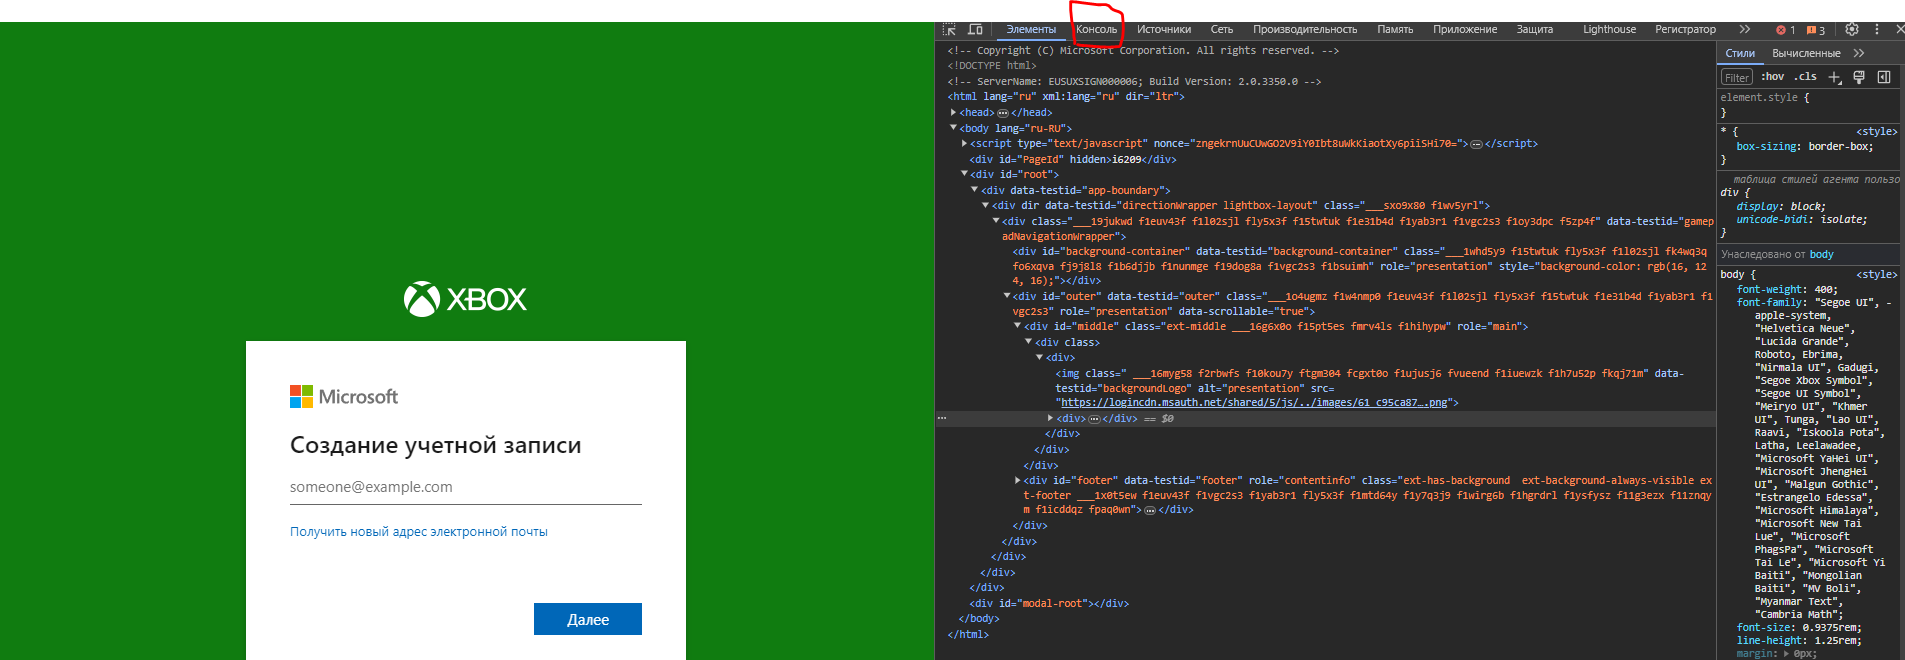Collapse the div id outer node
The image size is (1905, 660).
click(x=1007, y=296)
